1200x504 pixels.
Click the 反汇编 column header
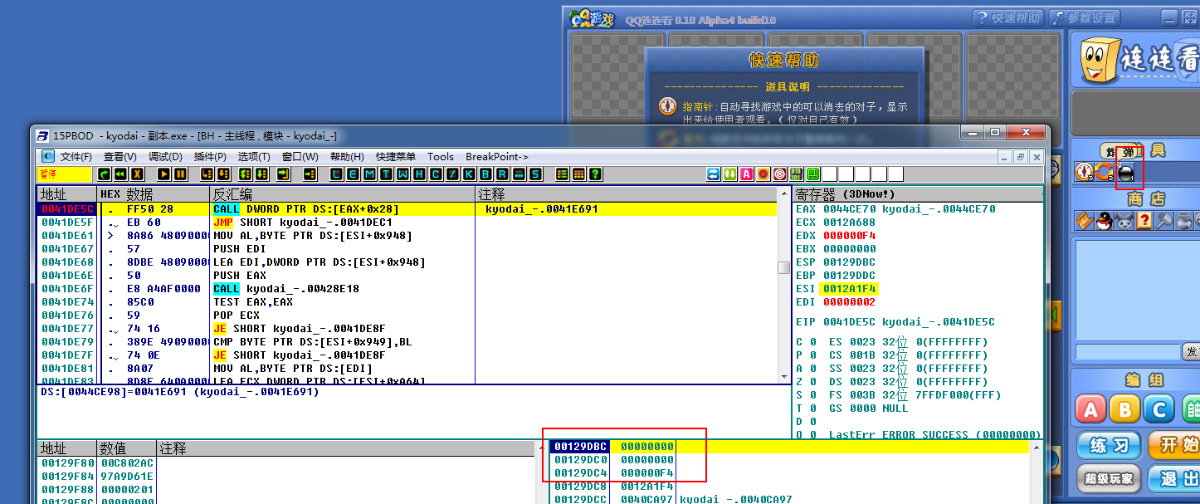click(x=342, y=194)
